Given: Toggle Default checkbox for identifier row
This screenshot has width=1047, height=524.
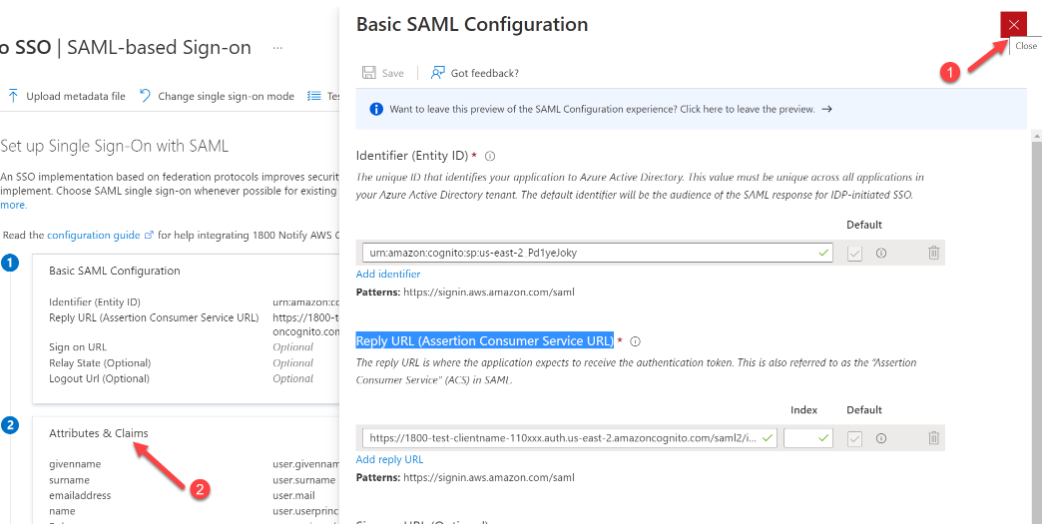Looking at the screenshot, I should 855,253.
